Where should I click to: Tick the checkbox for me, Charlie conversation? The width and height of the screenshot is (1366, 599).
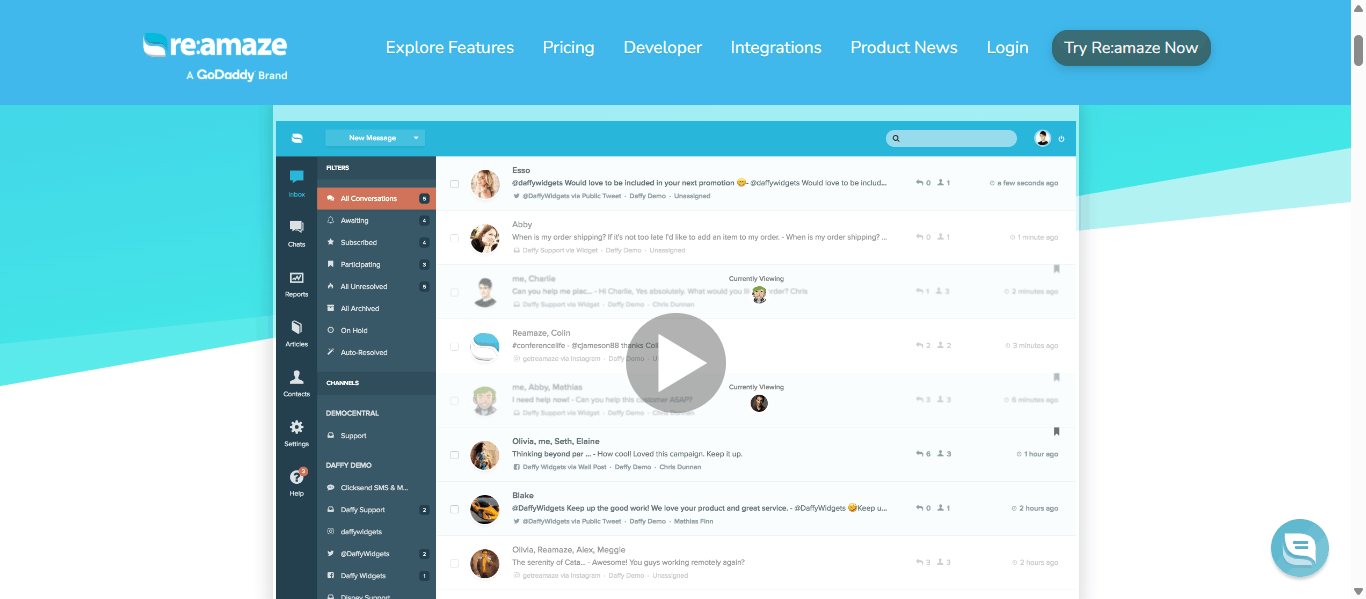pyautogui.click(x=454, y=292)
